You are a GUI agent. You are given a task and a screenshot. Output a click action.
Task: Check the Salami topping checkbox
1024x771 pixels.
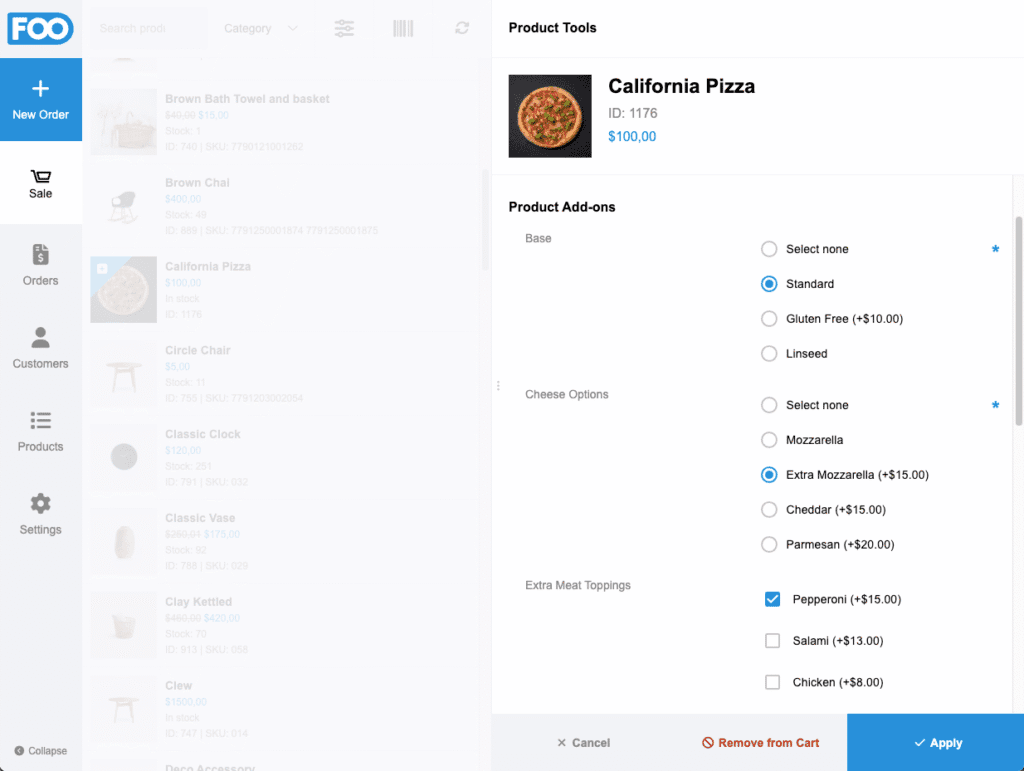click(772, 641)
